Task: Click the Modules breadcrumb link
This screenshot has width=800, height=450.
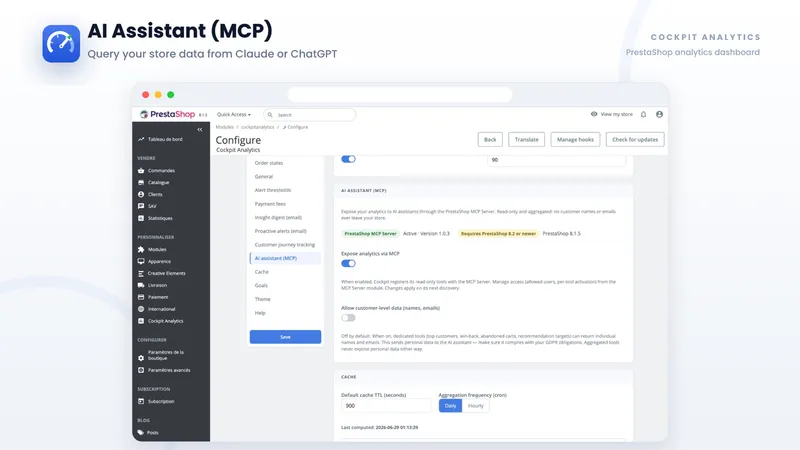Action: [224, 127]
